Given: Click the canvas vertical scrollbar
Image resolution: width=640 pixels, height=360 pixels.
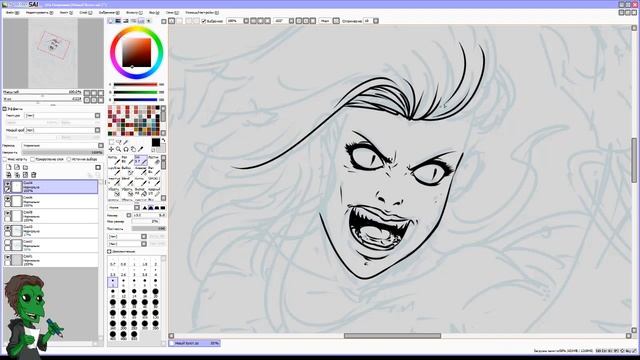Looking at the screenshot, I should [634, 160].
